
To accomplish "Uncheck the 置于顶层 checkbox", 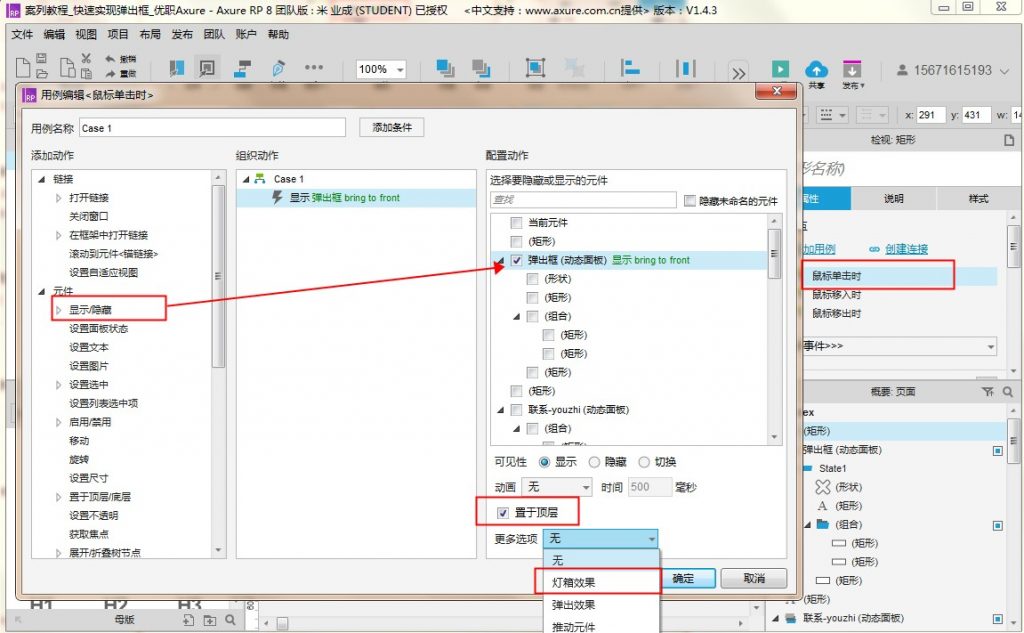I will 503,513.
